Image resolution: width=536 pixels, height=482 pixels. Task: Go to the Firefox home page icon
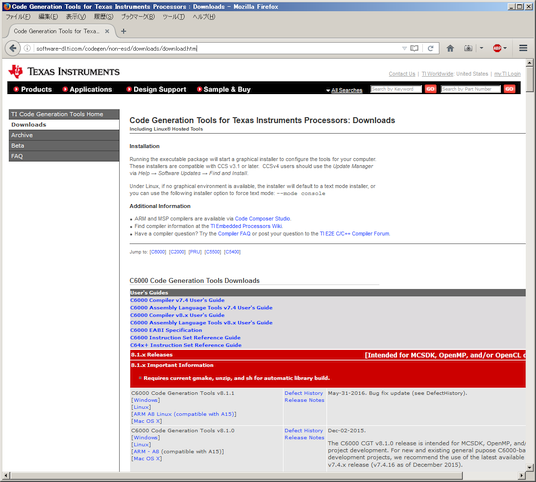tap(450, 48)
